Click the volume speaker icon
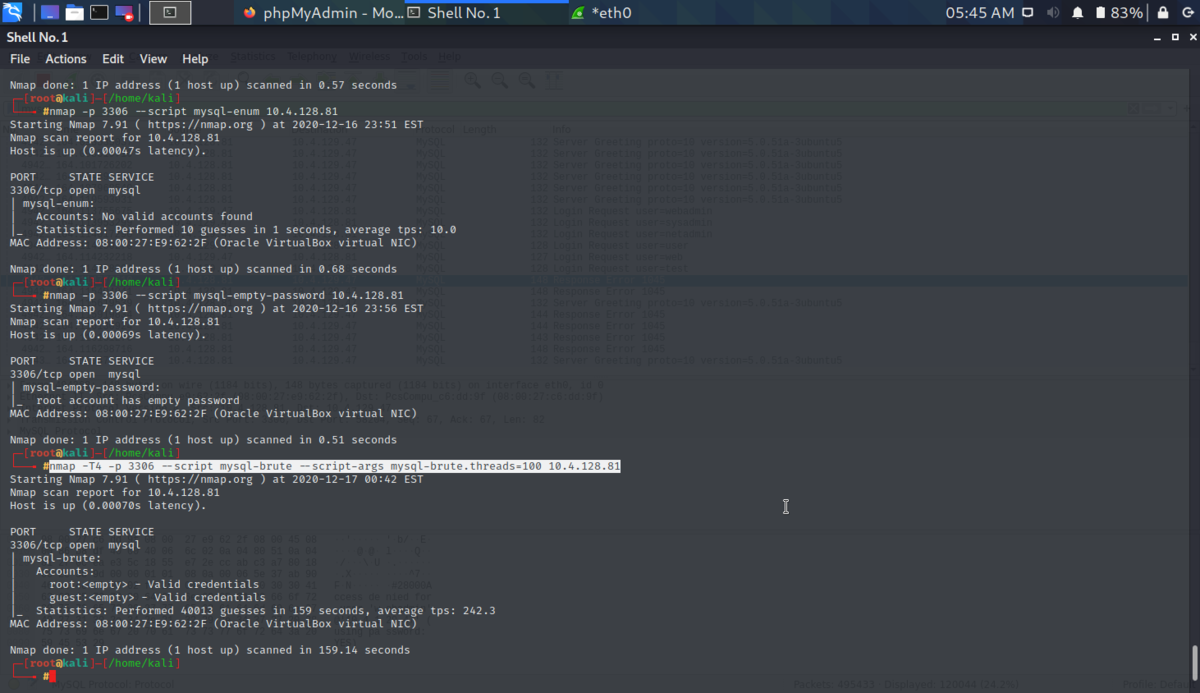The image size is (1200, 693). pyautogui.click(x=1053, y=13)
